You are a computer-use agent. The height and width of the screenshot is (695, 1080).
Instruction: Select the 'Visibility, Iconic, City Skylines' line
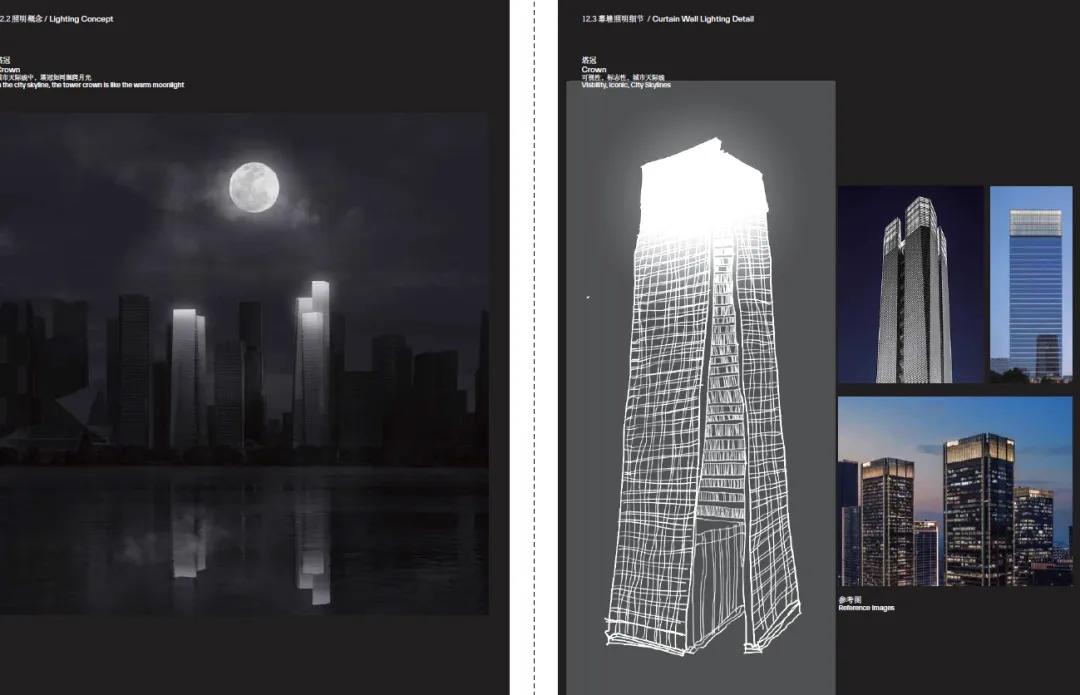coord(626,85)
